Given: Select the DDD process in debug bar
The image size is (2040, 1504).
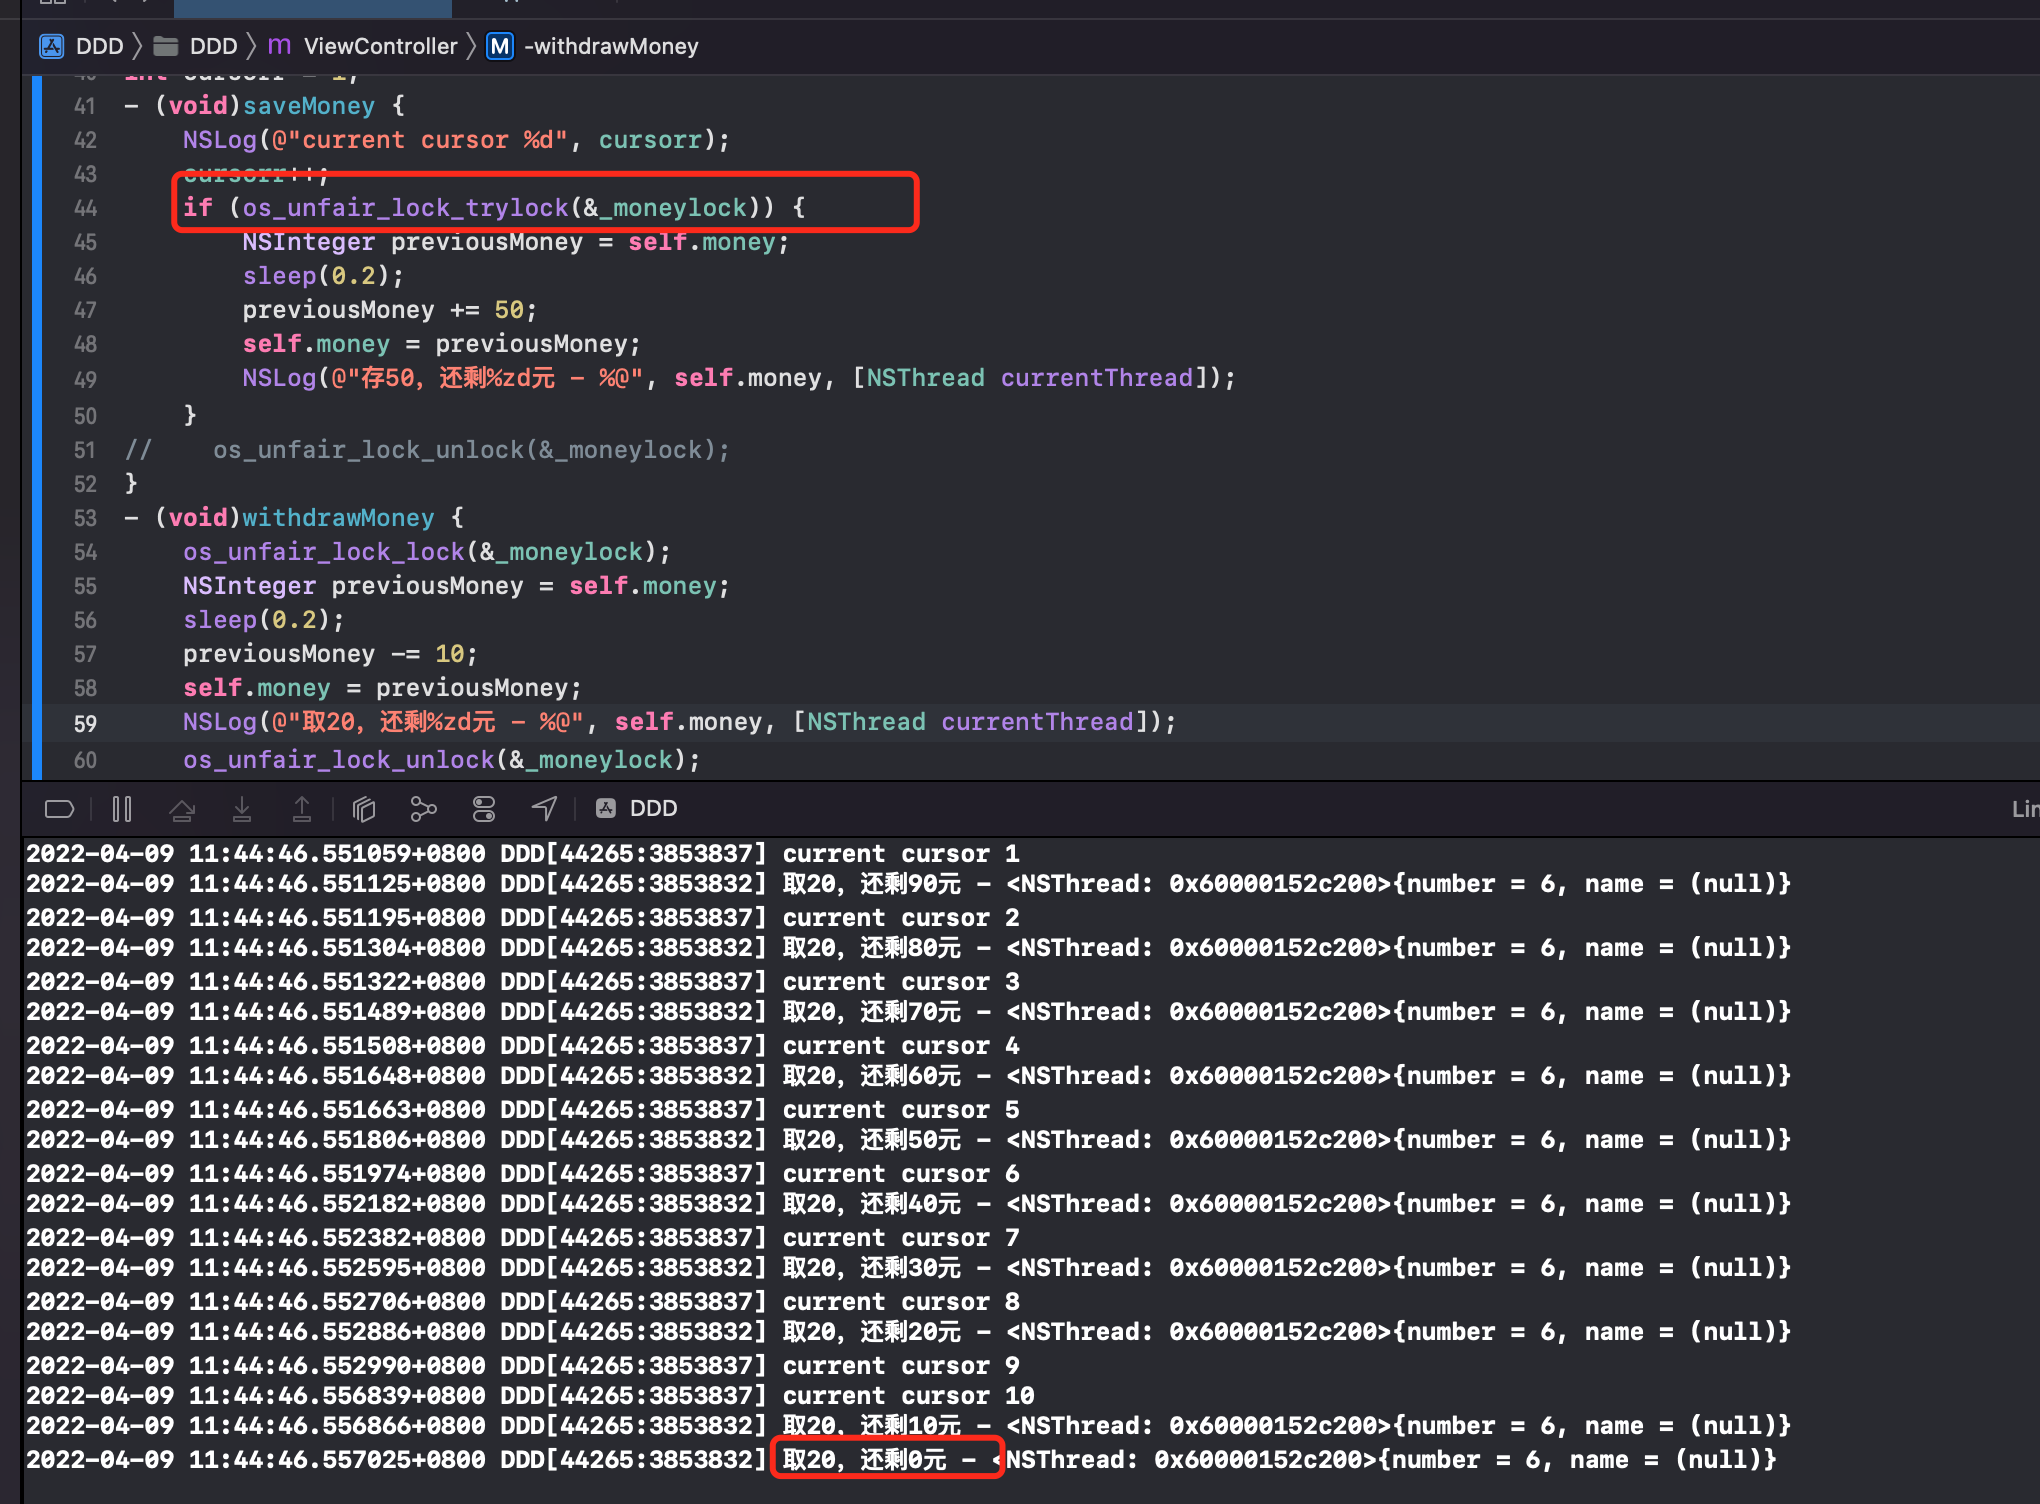Looking at the screenshot, I should (637, 808).
